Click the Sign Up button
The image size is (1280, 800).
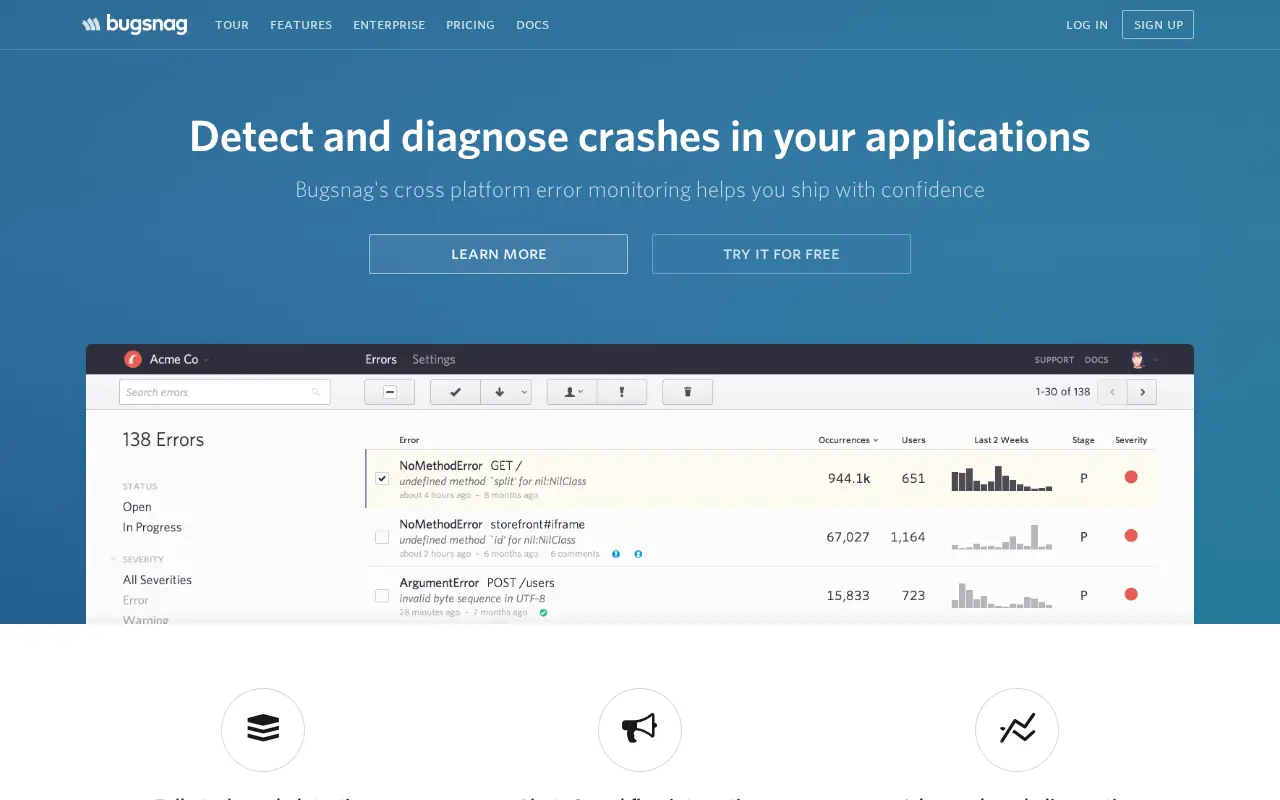coord(1158,25)
